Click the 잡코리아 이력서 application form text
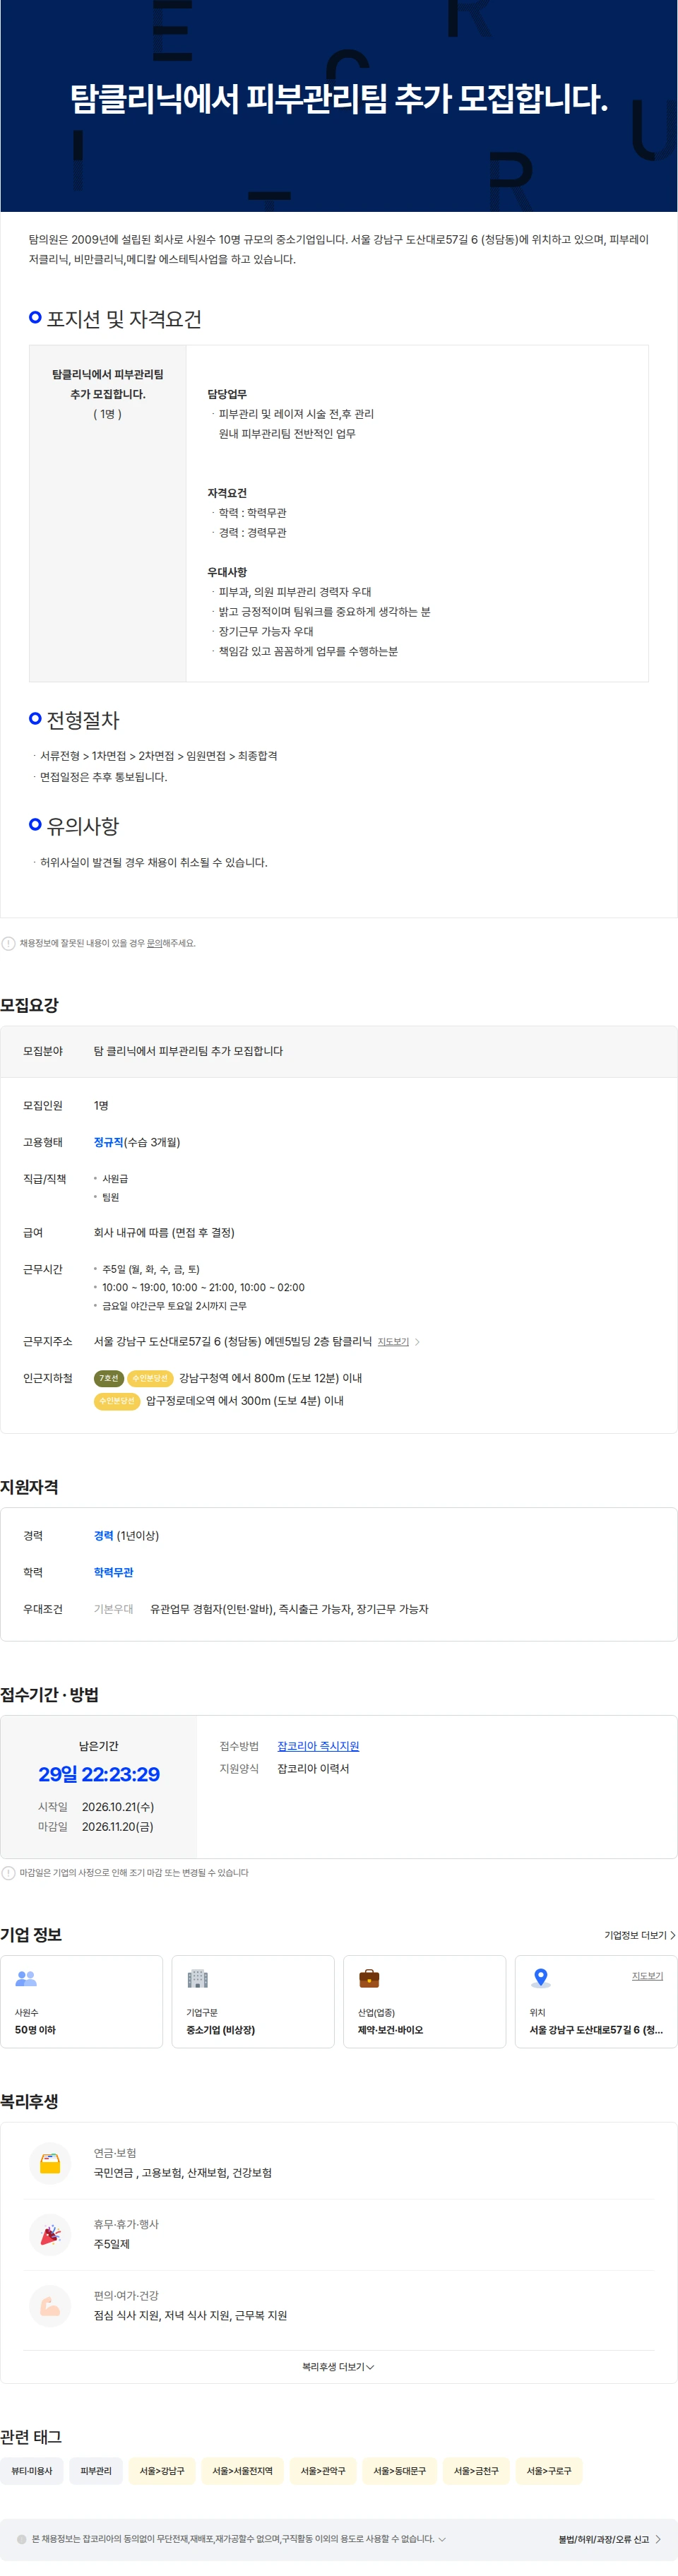The width and height of the screenshot is (678, 2576). (x=313, y=1769)
